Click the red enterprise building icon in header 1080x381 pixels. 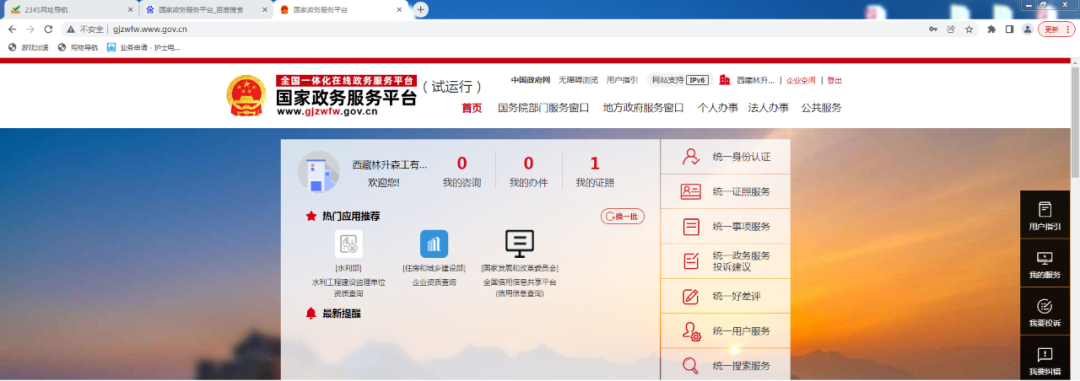(x=724, y=80)
